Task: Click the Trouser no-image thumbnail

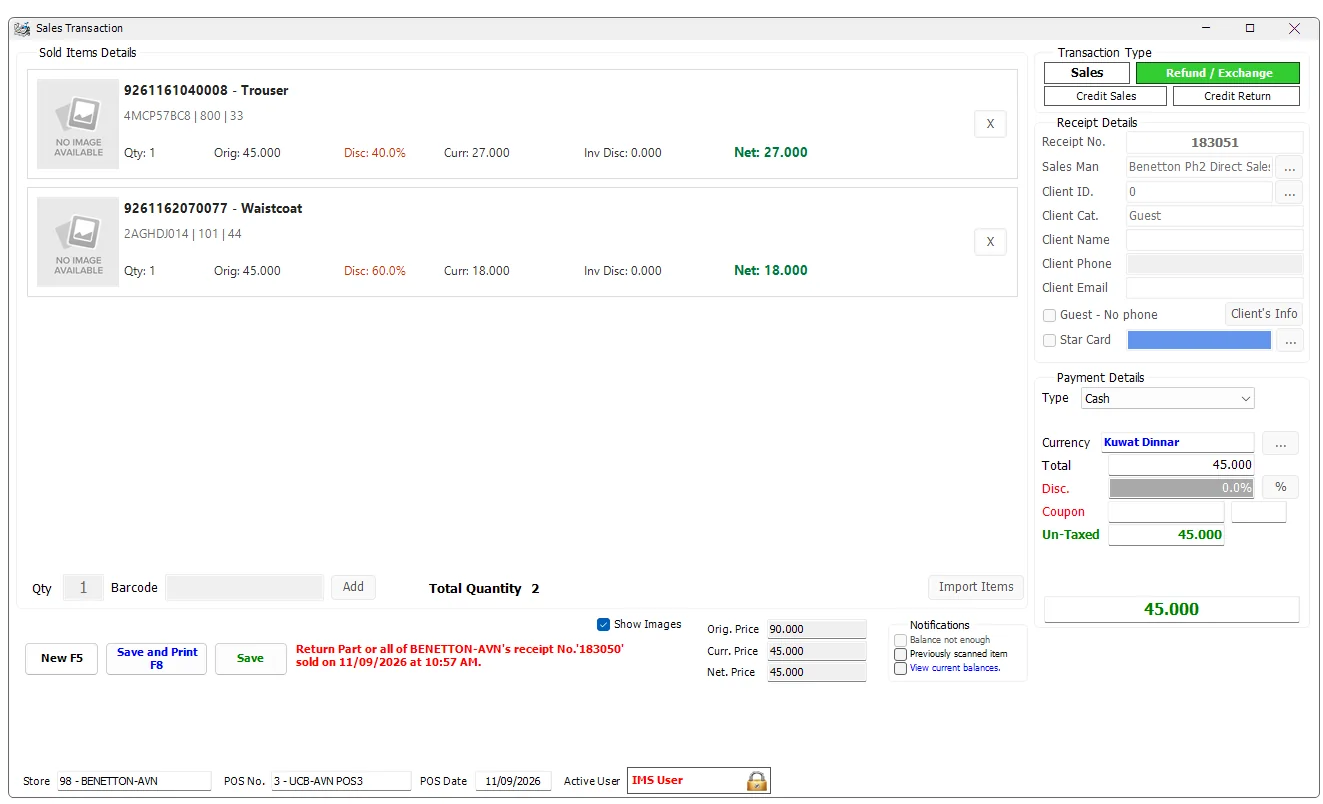Action: coord(78,124)
